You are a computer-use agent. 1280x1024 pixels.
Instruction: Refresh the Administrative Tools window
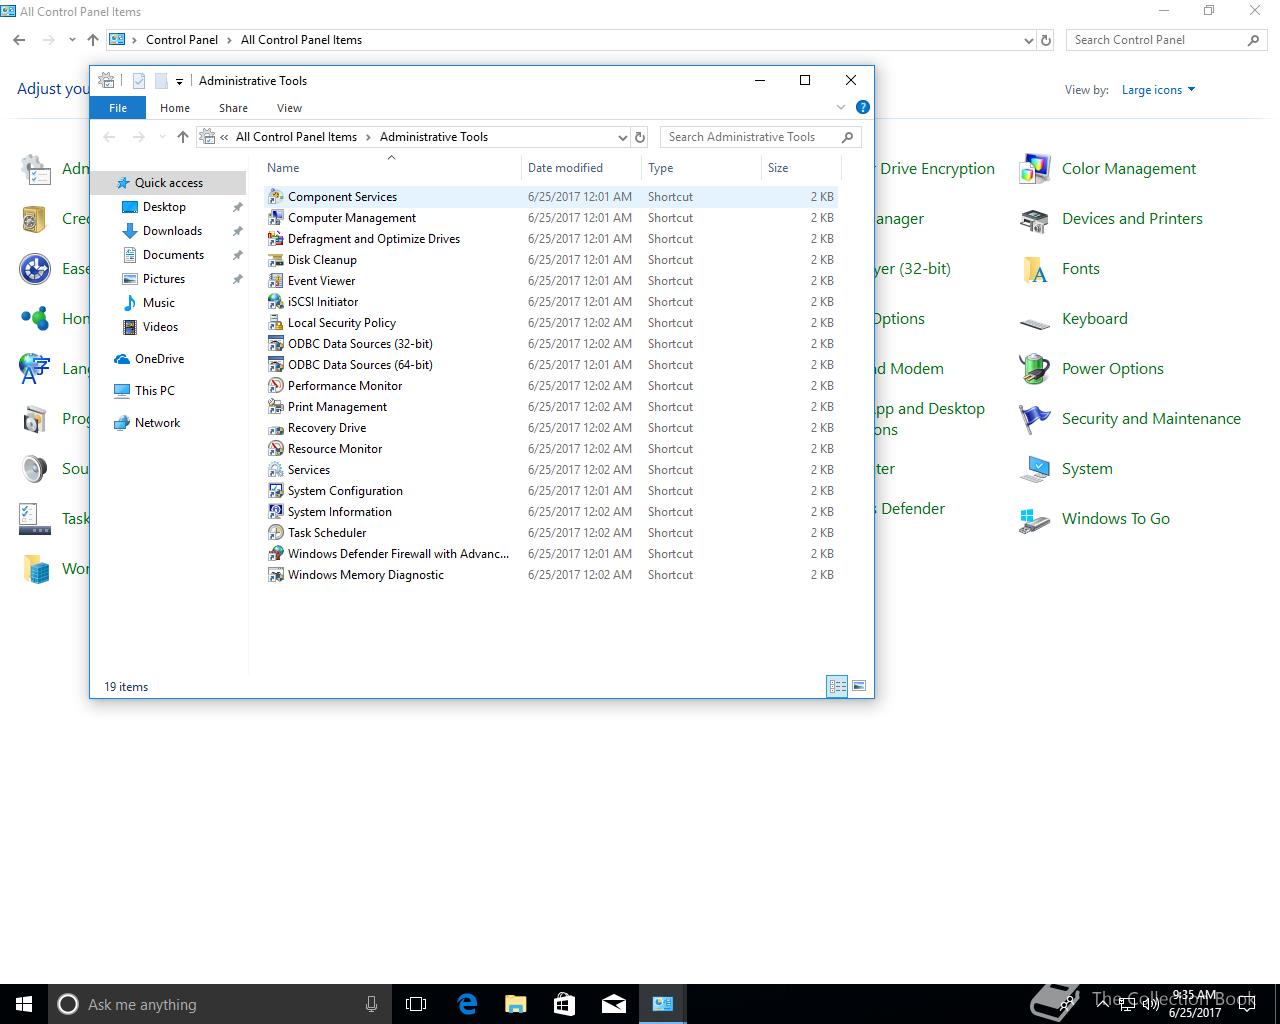[x=640, y=137]
